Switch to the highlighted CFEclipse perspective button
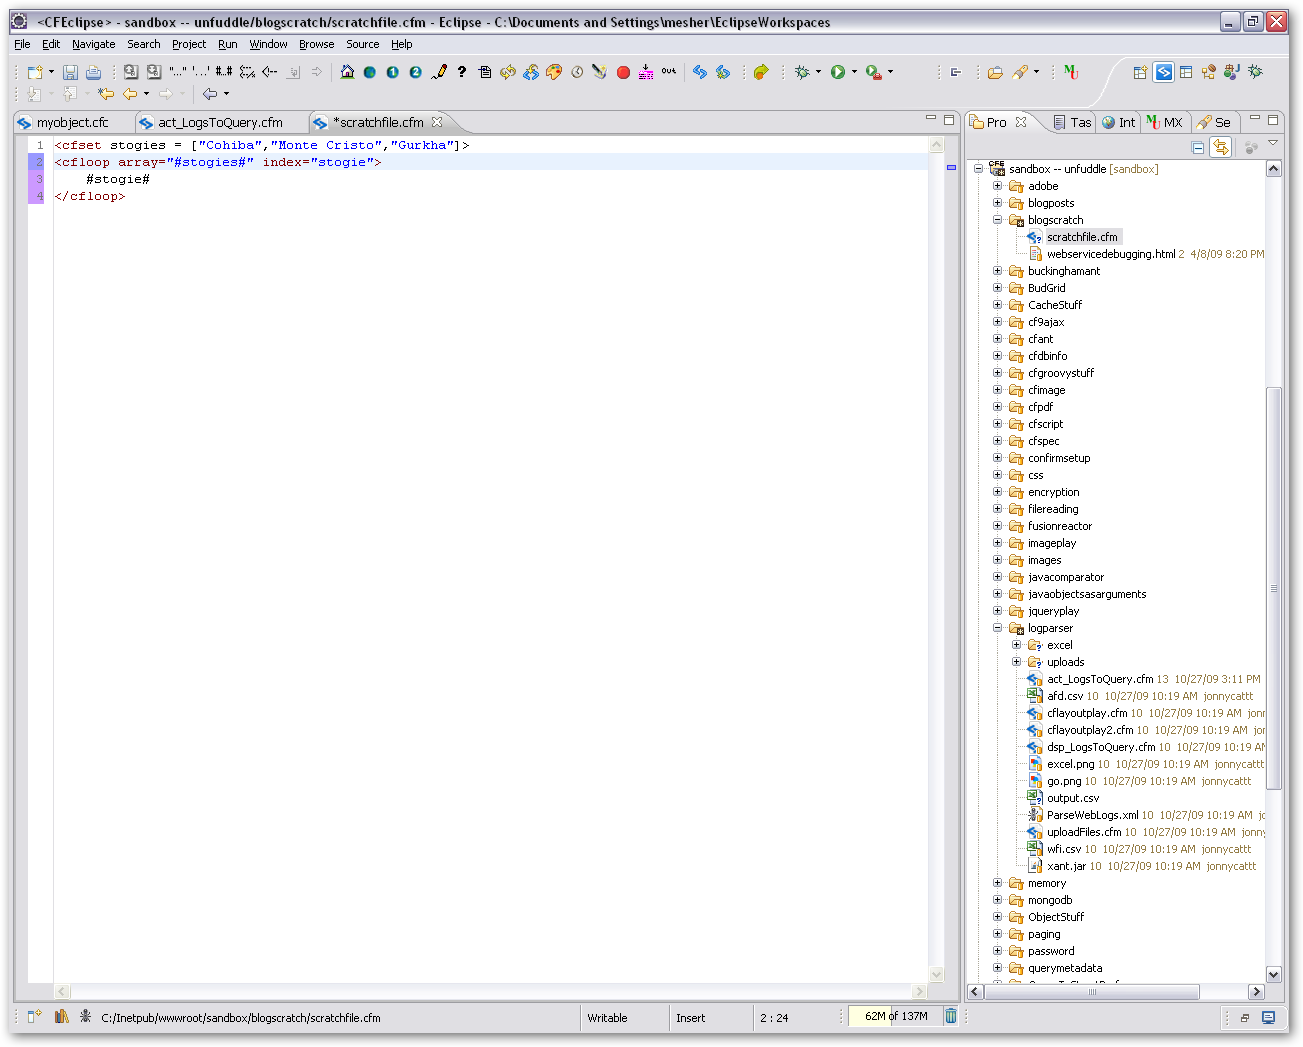Viewport: 1303px width, 1047px height. coord(1163,72)
